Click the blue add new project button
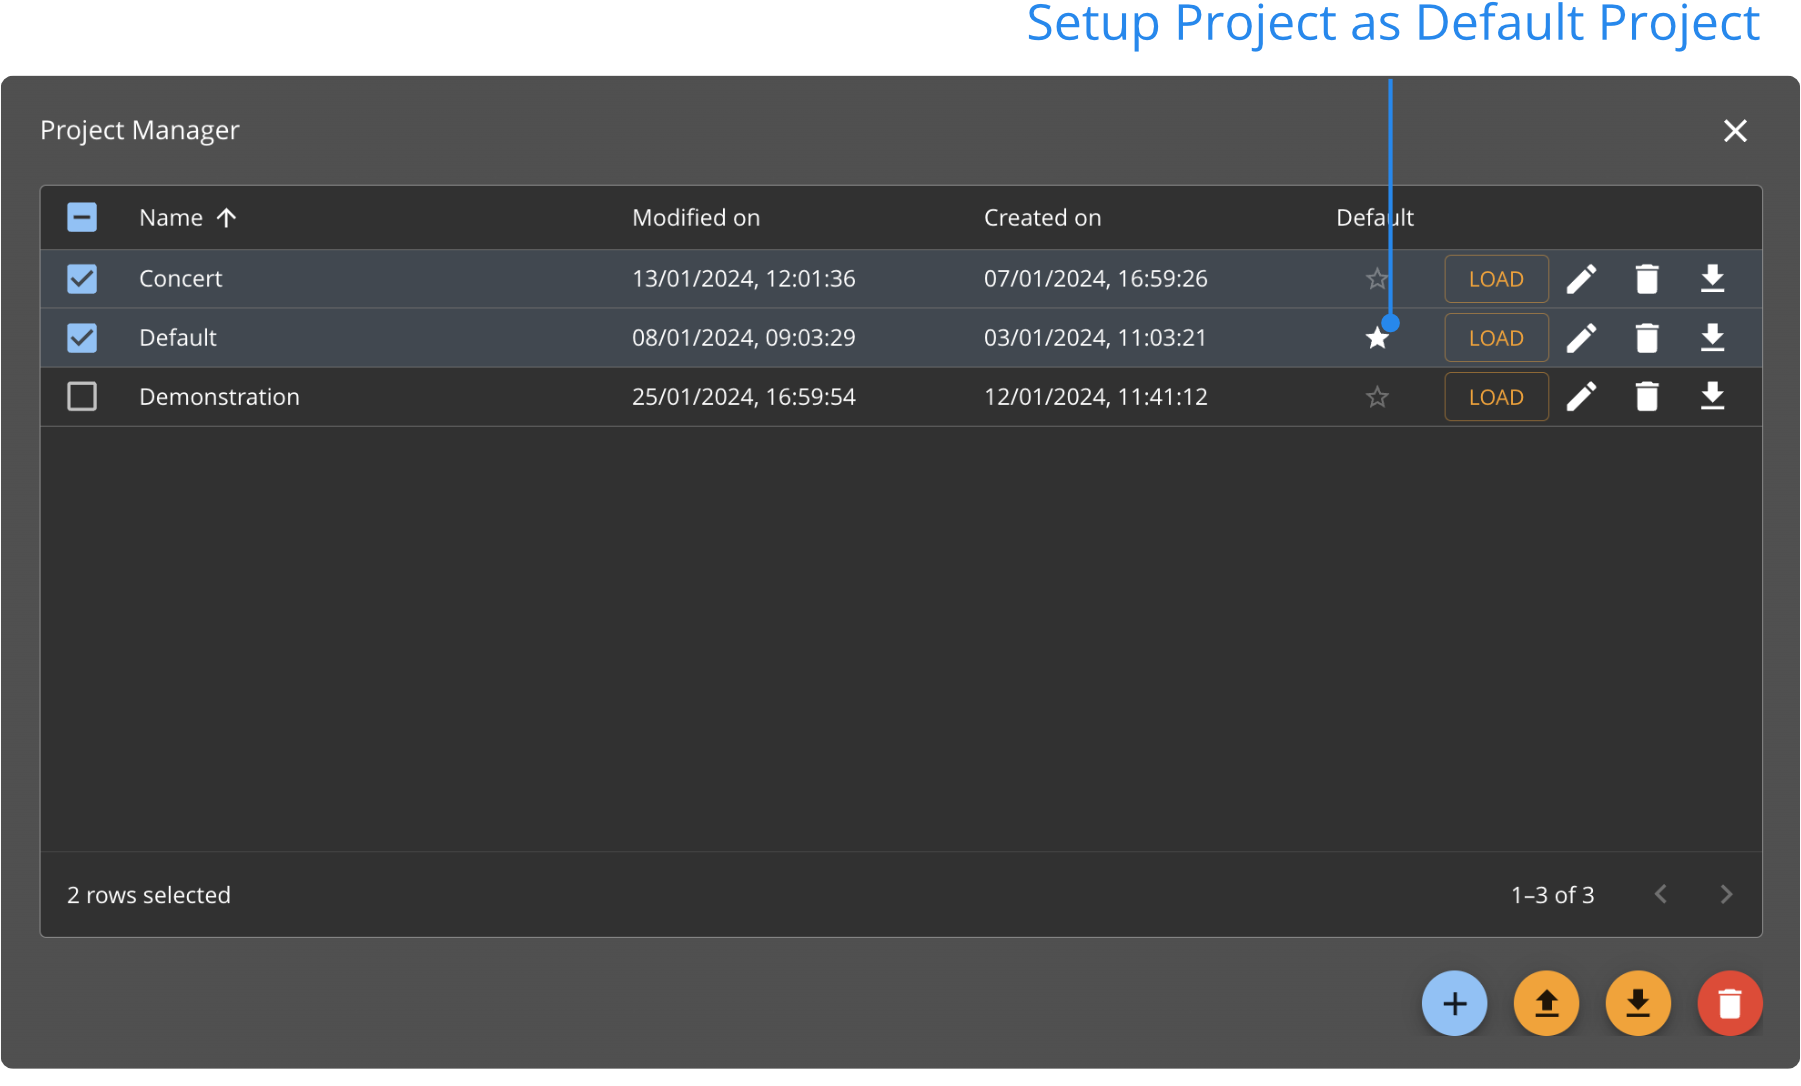The image size is (1801, 1086). click(1454, 1003)
